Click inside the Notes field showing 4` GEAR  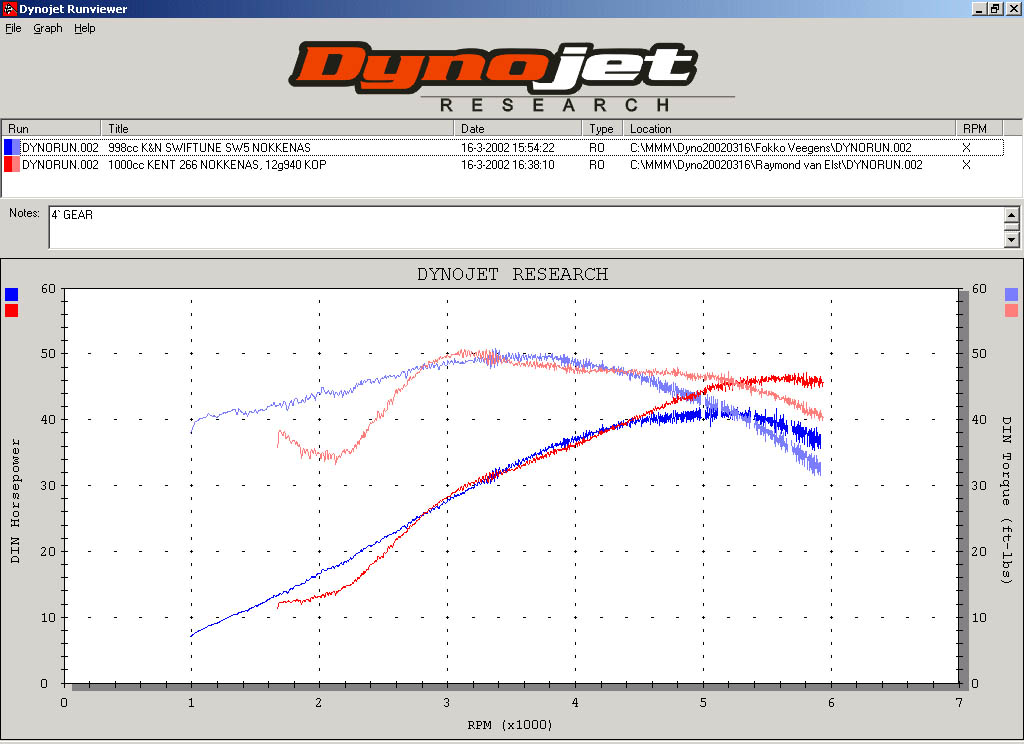[x=526, y=227]
